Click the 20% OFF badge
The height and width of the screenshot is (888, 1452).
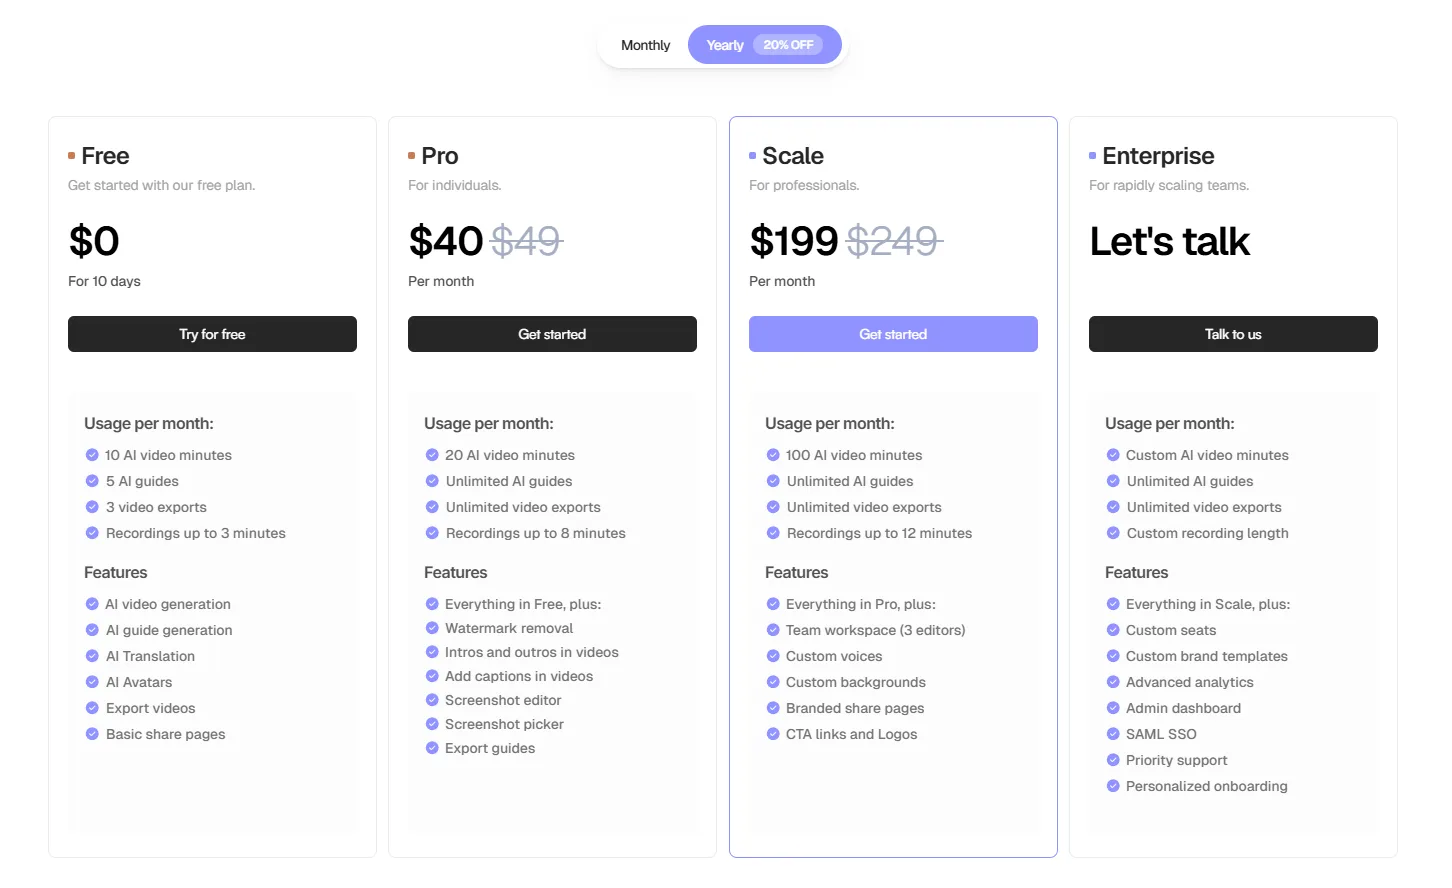[788, 45]
